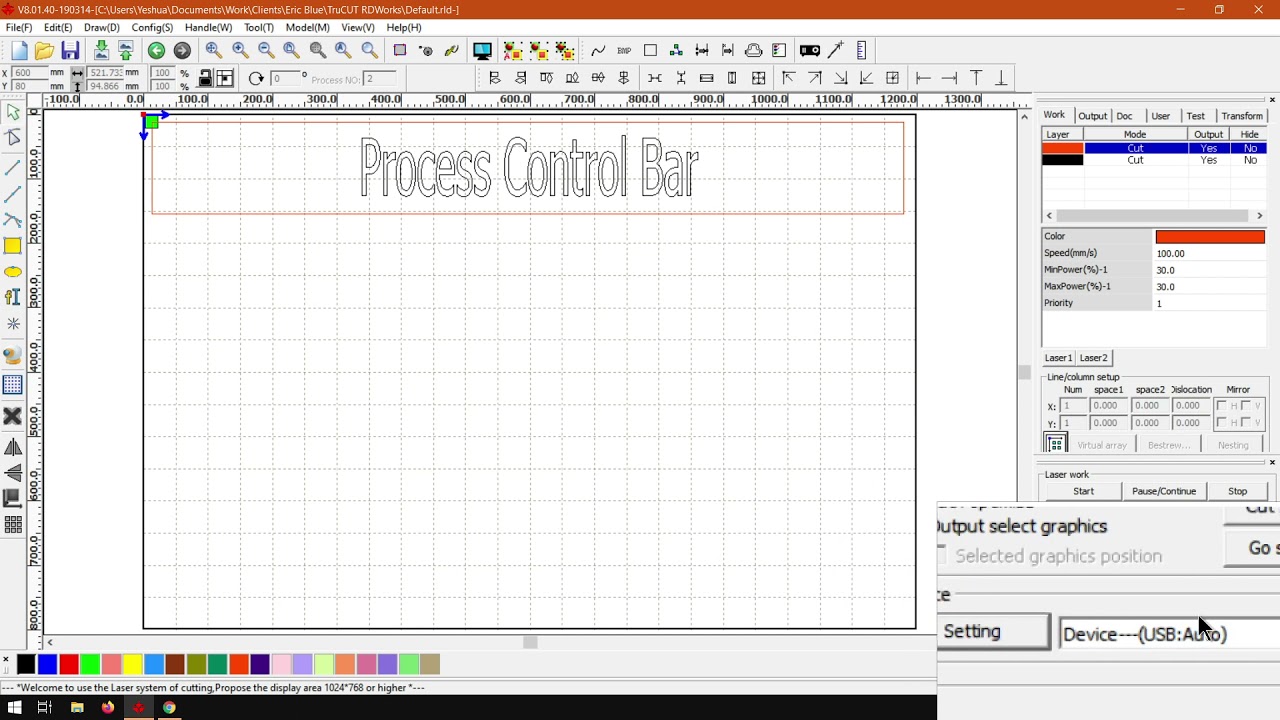The image size is (1280, 720).
Task: Open a file using the folder icon
Action: (44, 50)
